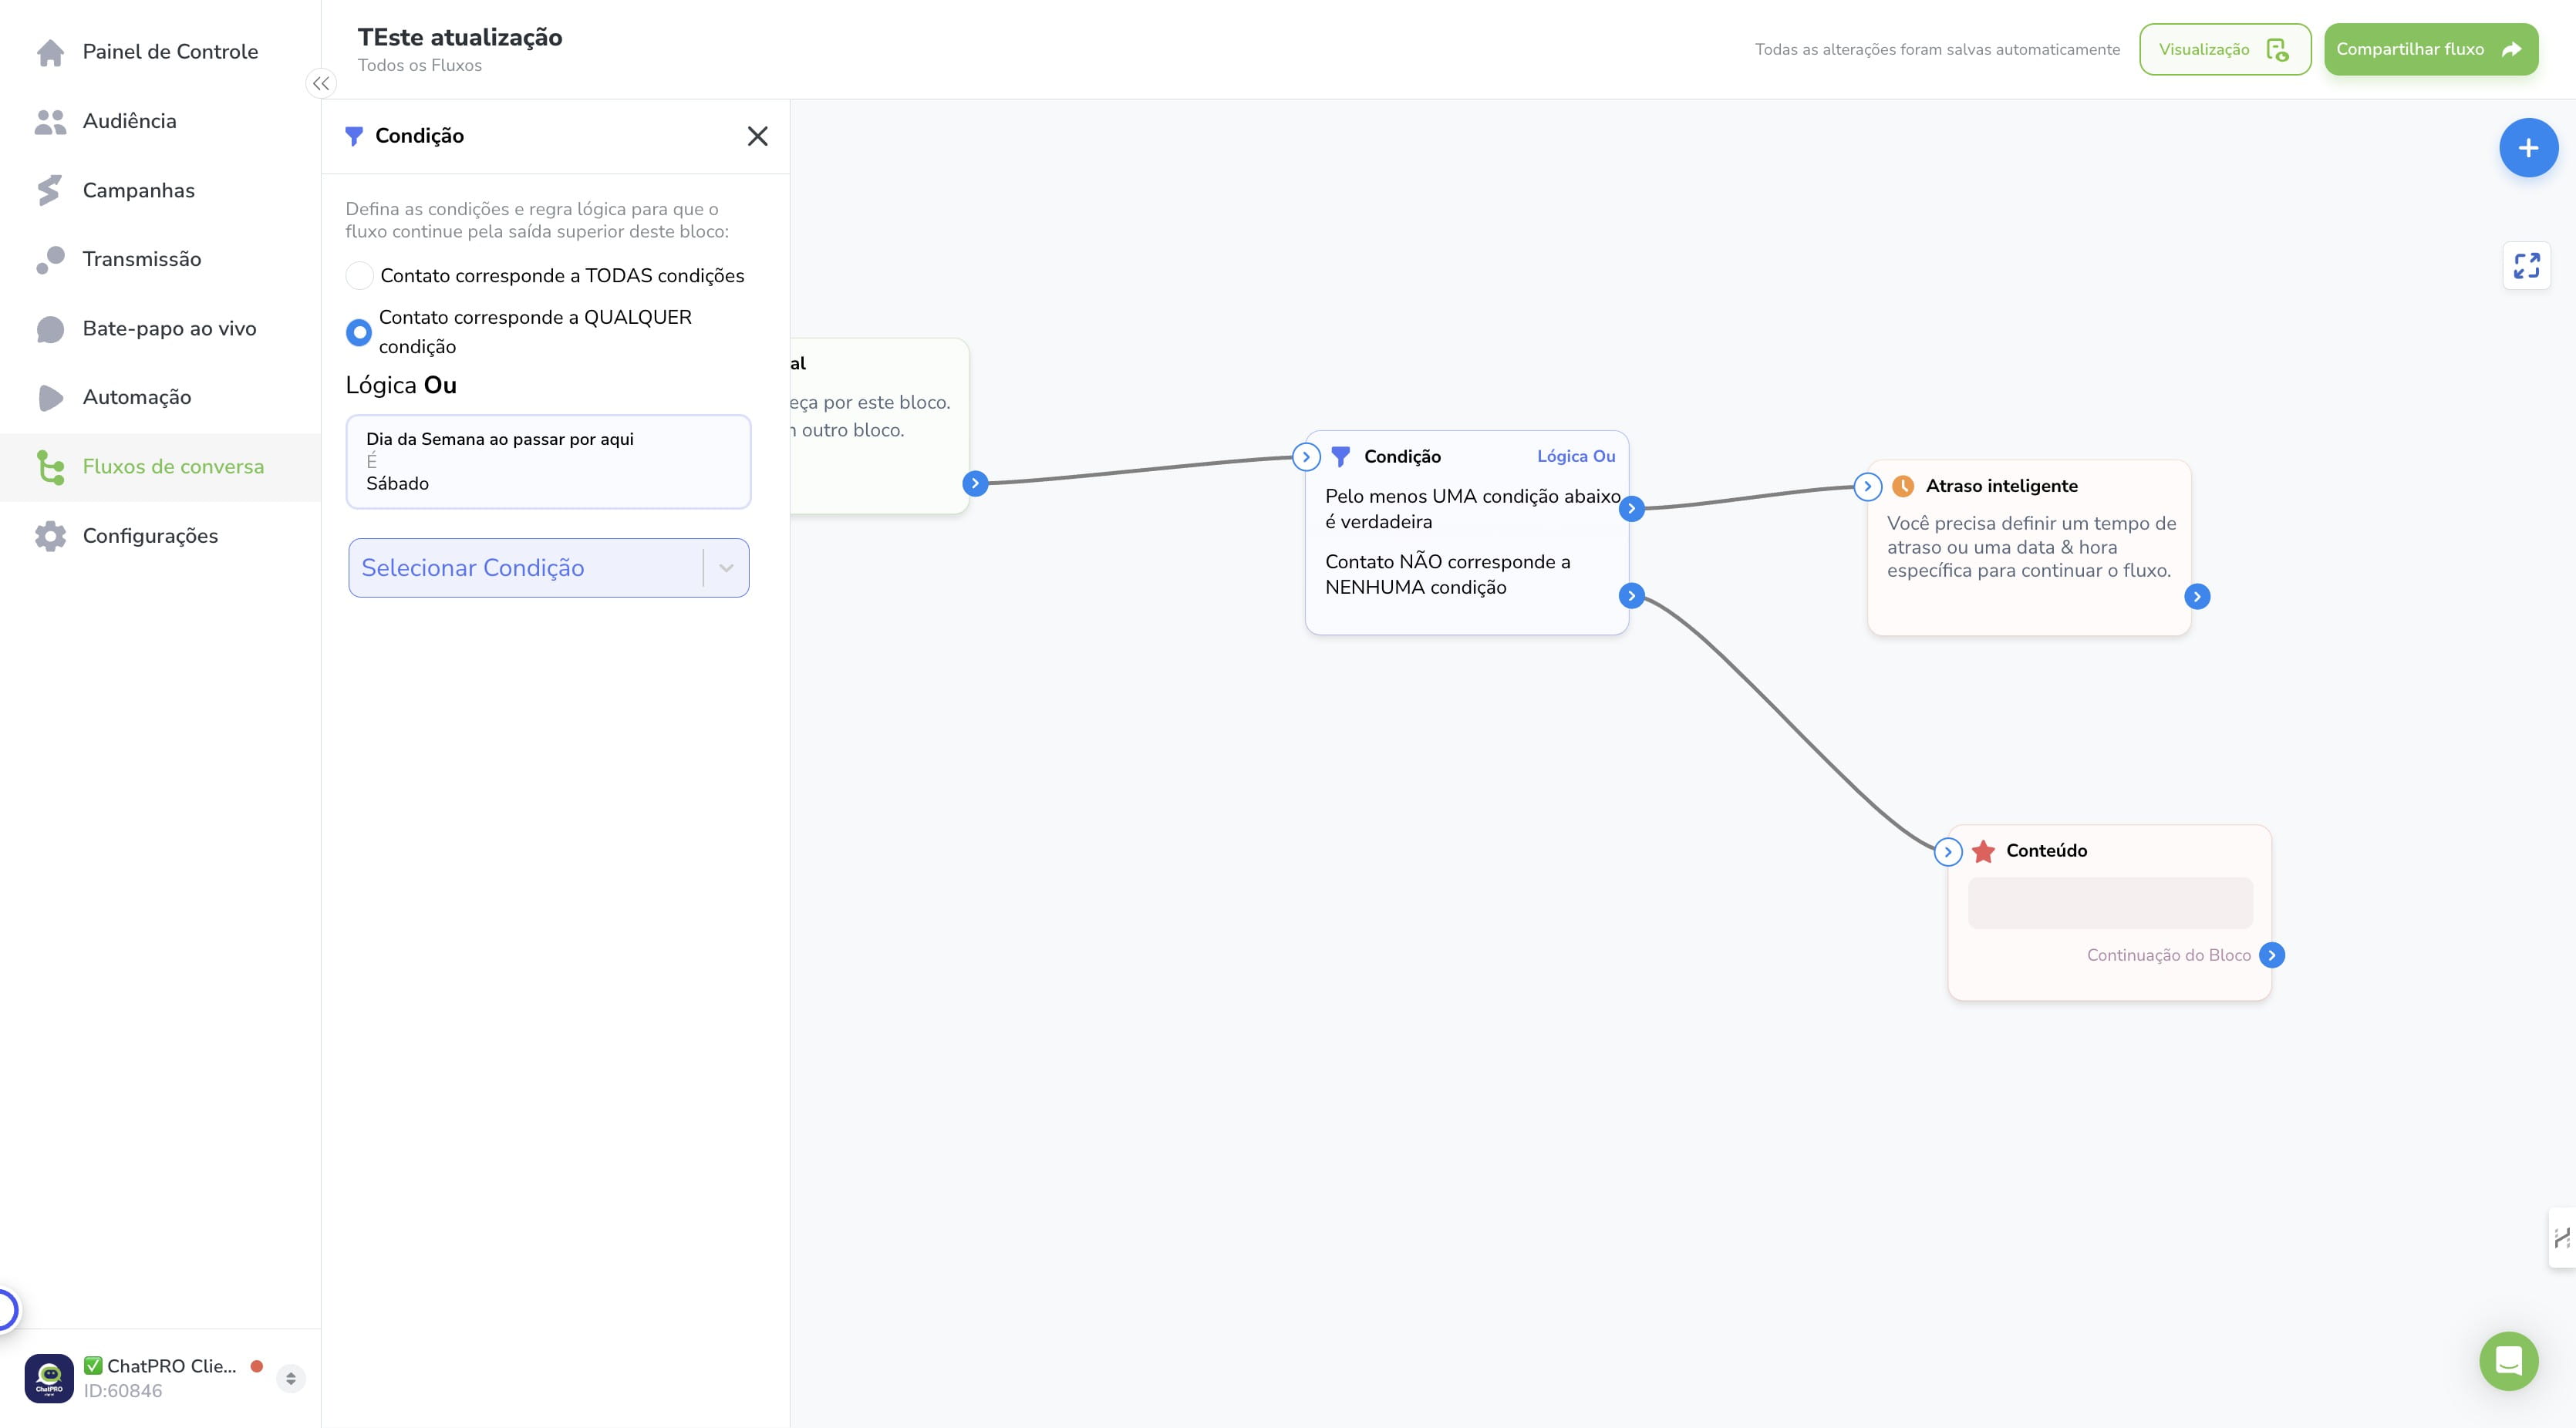The image size is (2576, 1428).
Task: Open the Dia da Semana Sábado condition card
Action: pos(548,462)
